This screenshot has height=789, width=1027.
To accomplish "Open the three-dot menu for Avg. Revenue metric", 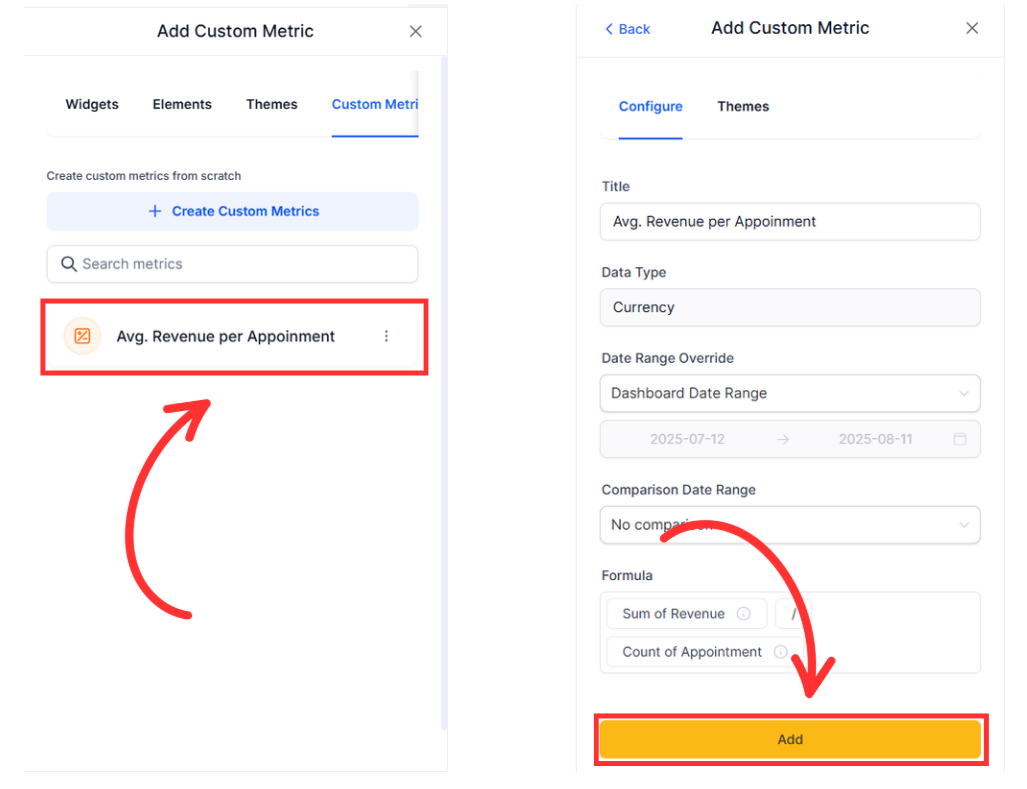I will coord(387,336).
